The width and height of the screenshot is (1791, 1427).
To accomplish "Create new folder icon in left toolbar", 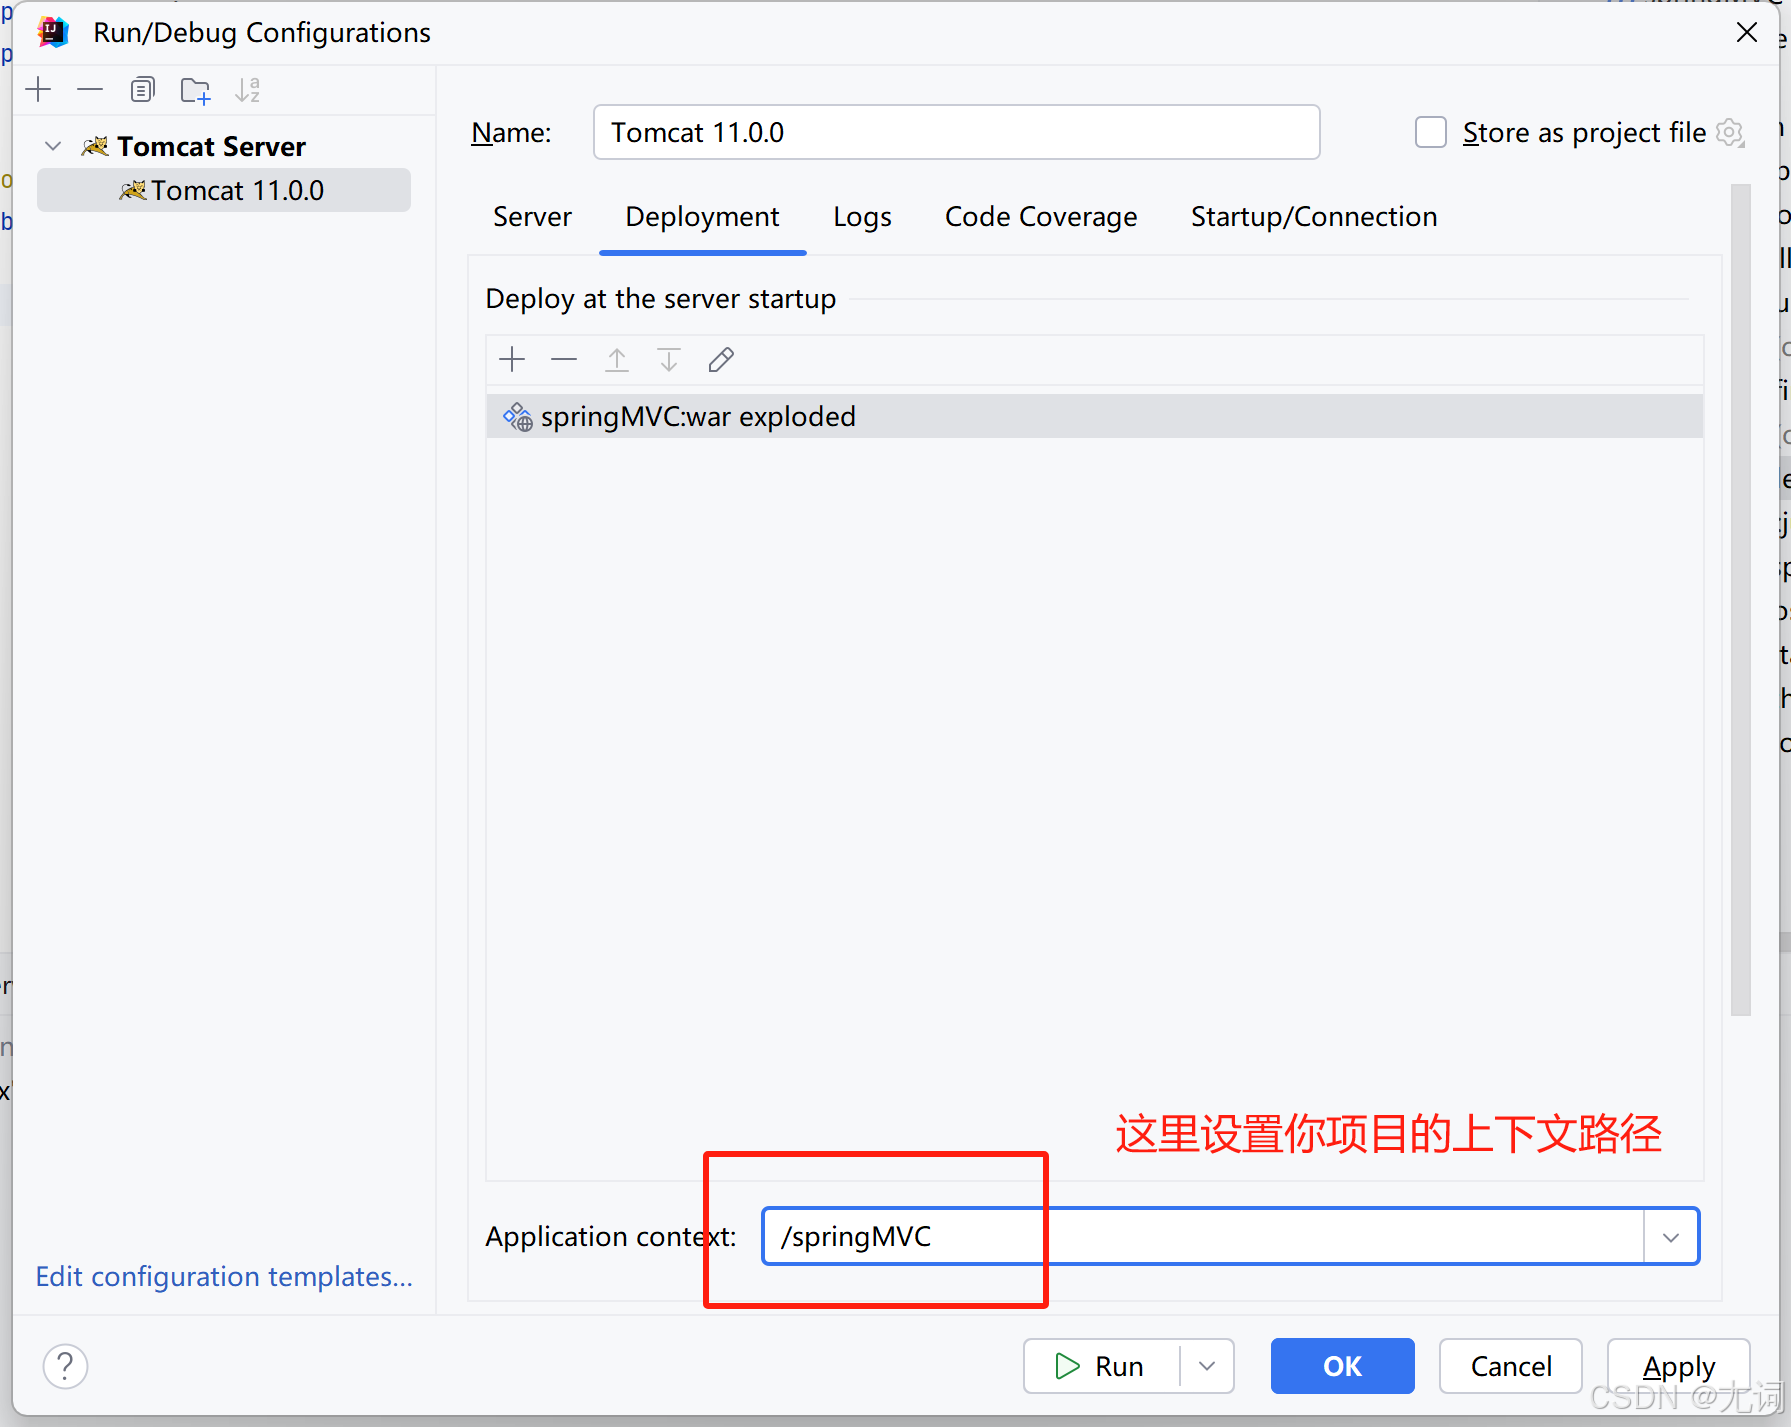I will pos(195,90).
